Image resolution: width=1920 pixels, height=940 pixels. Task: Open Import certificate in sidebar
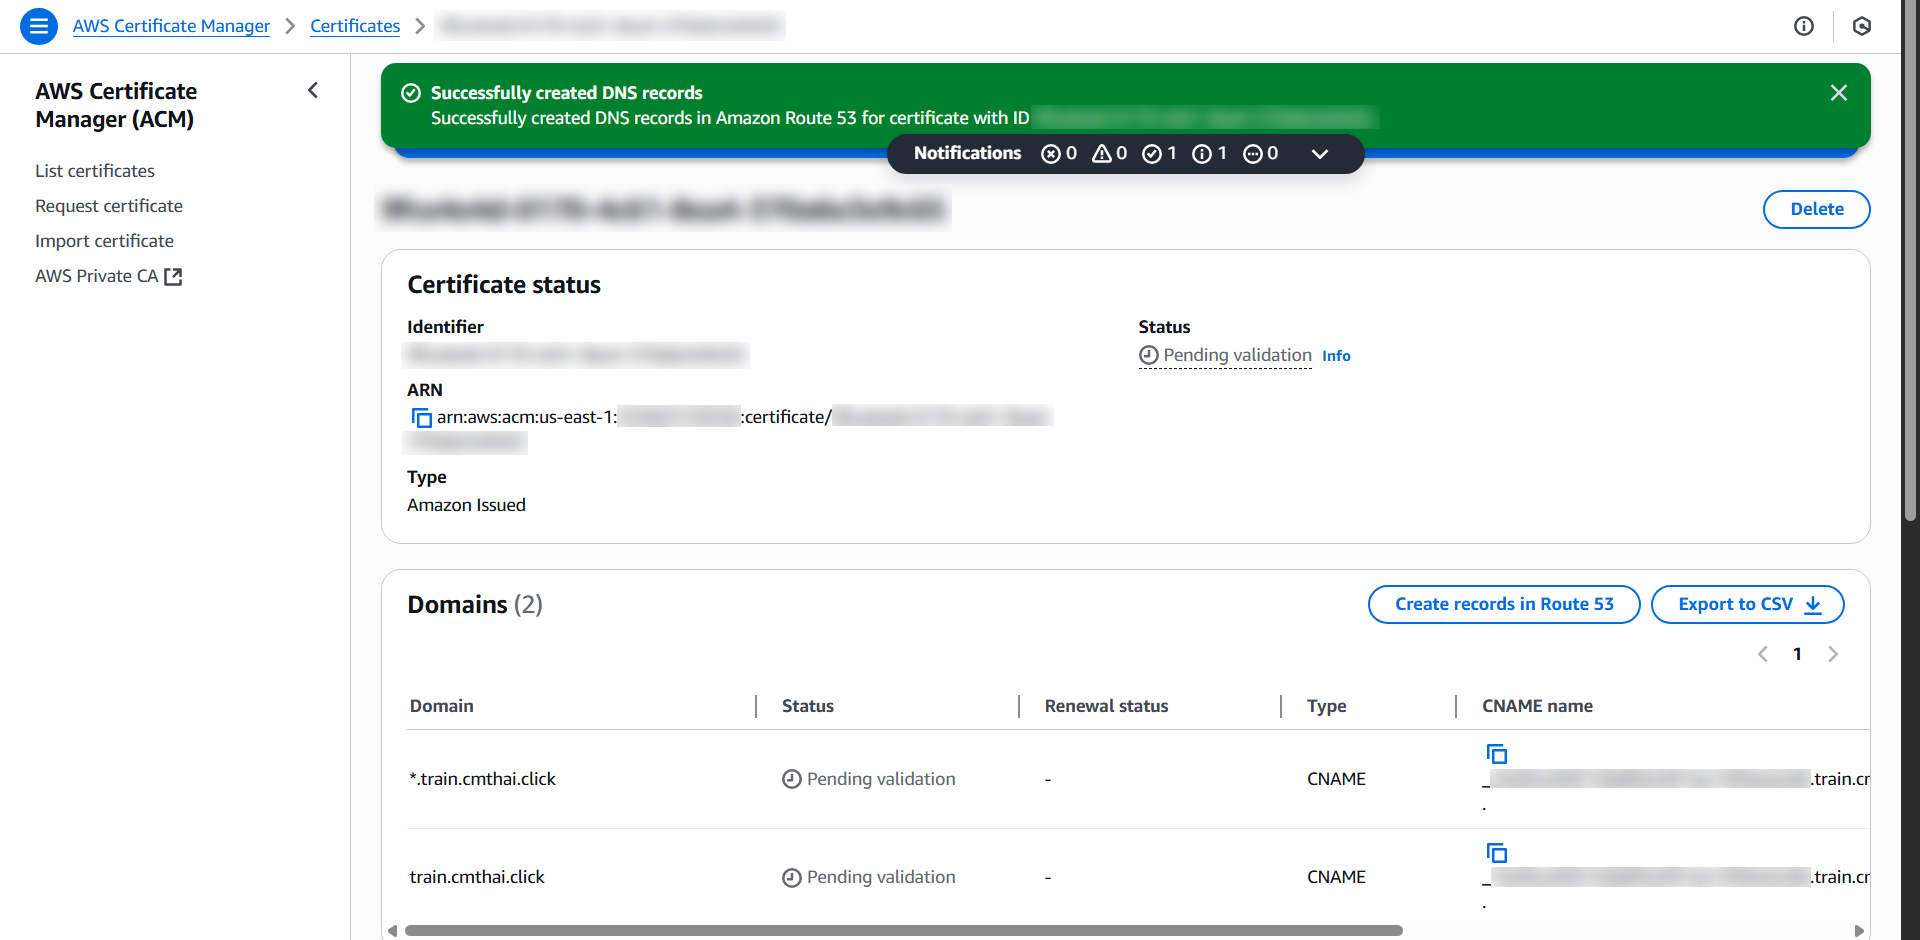[x=104, y=241]
